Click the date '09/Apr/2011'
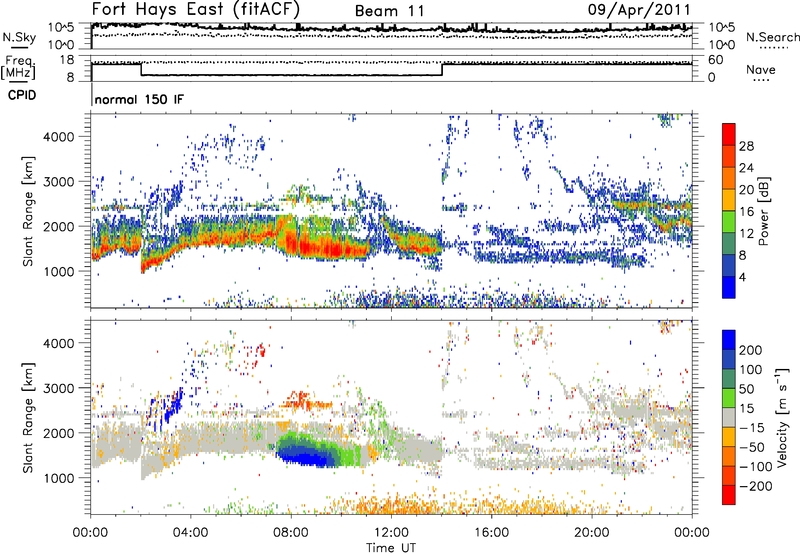 click(x=639, y=10)
